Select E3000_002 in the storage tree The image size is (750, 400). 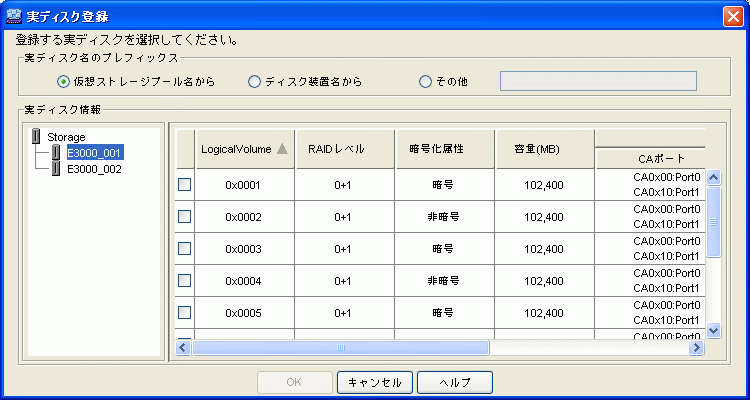tap(94, 169)
